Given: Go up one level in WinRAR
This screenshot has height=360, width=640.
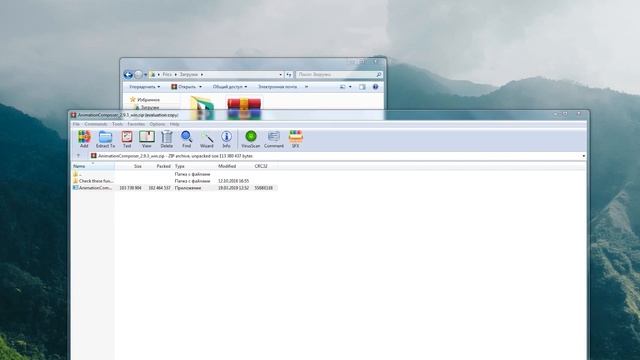Looking at the screenshot, I should (78, 156).
